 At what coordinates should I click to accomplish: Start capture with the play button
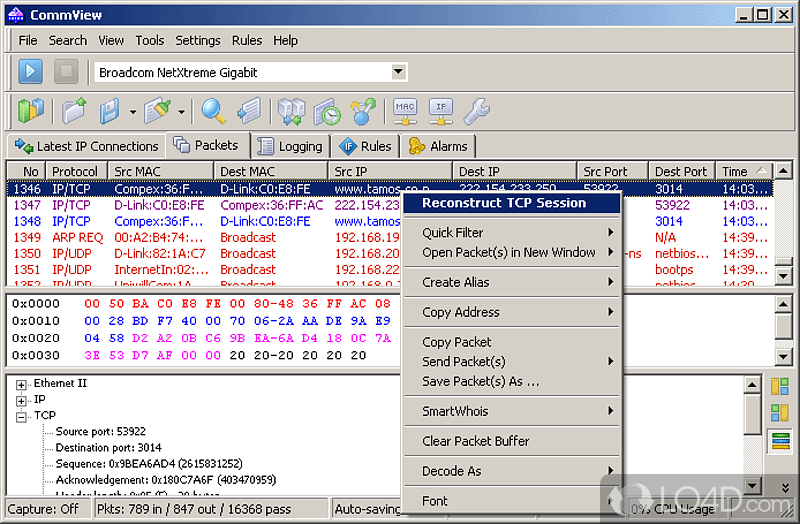pyautogui.click(x=31, y=72)
